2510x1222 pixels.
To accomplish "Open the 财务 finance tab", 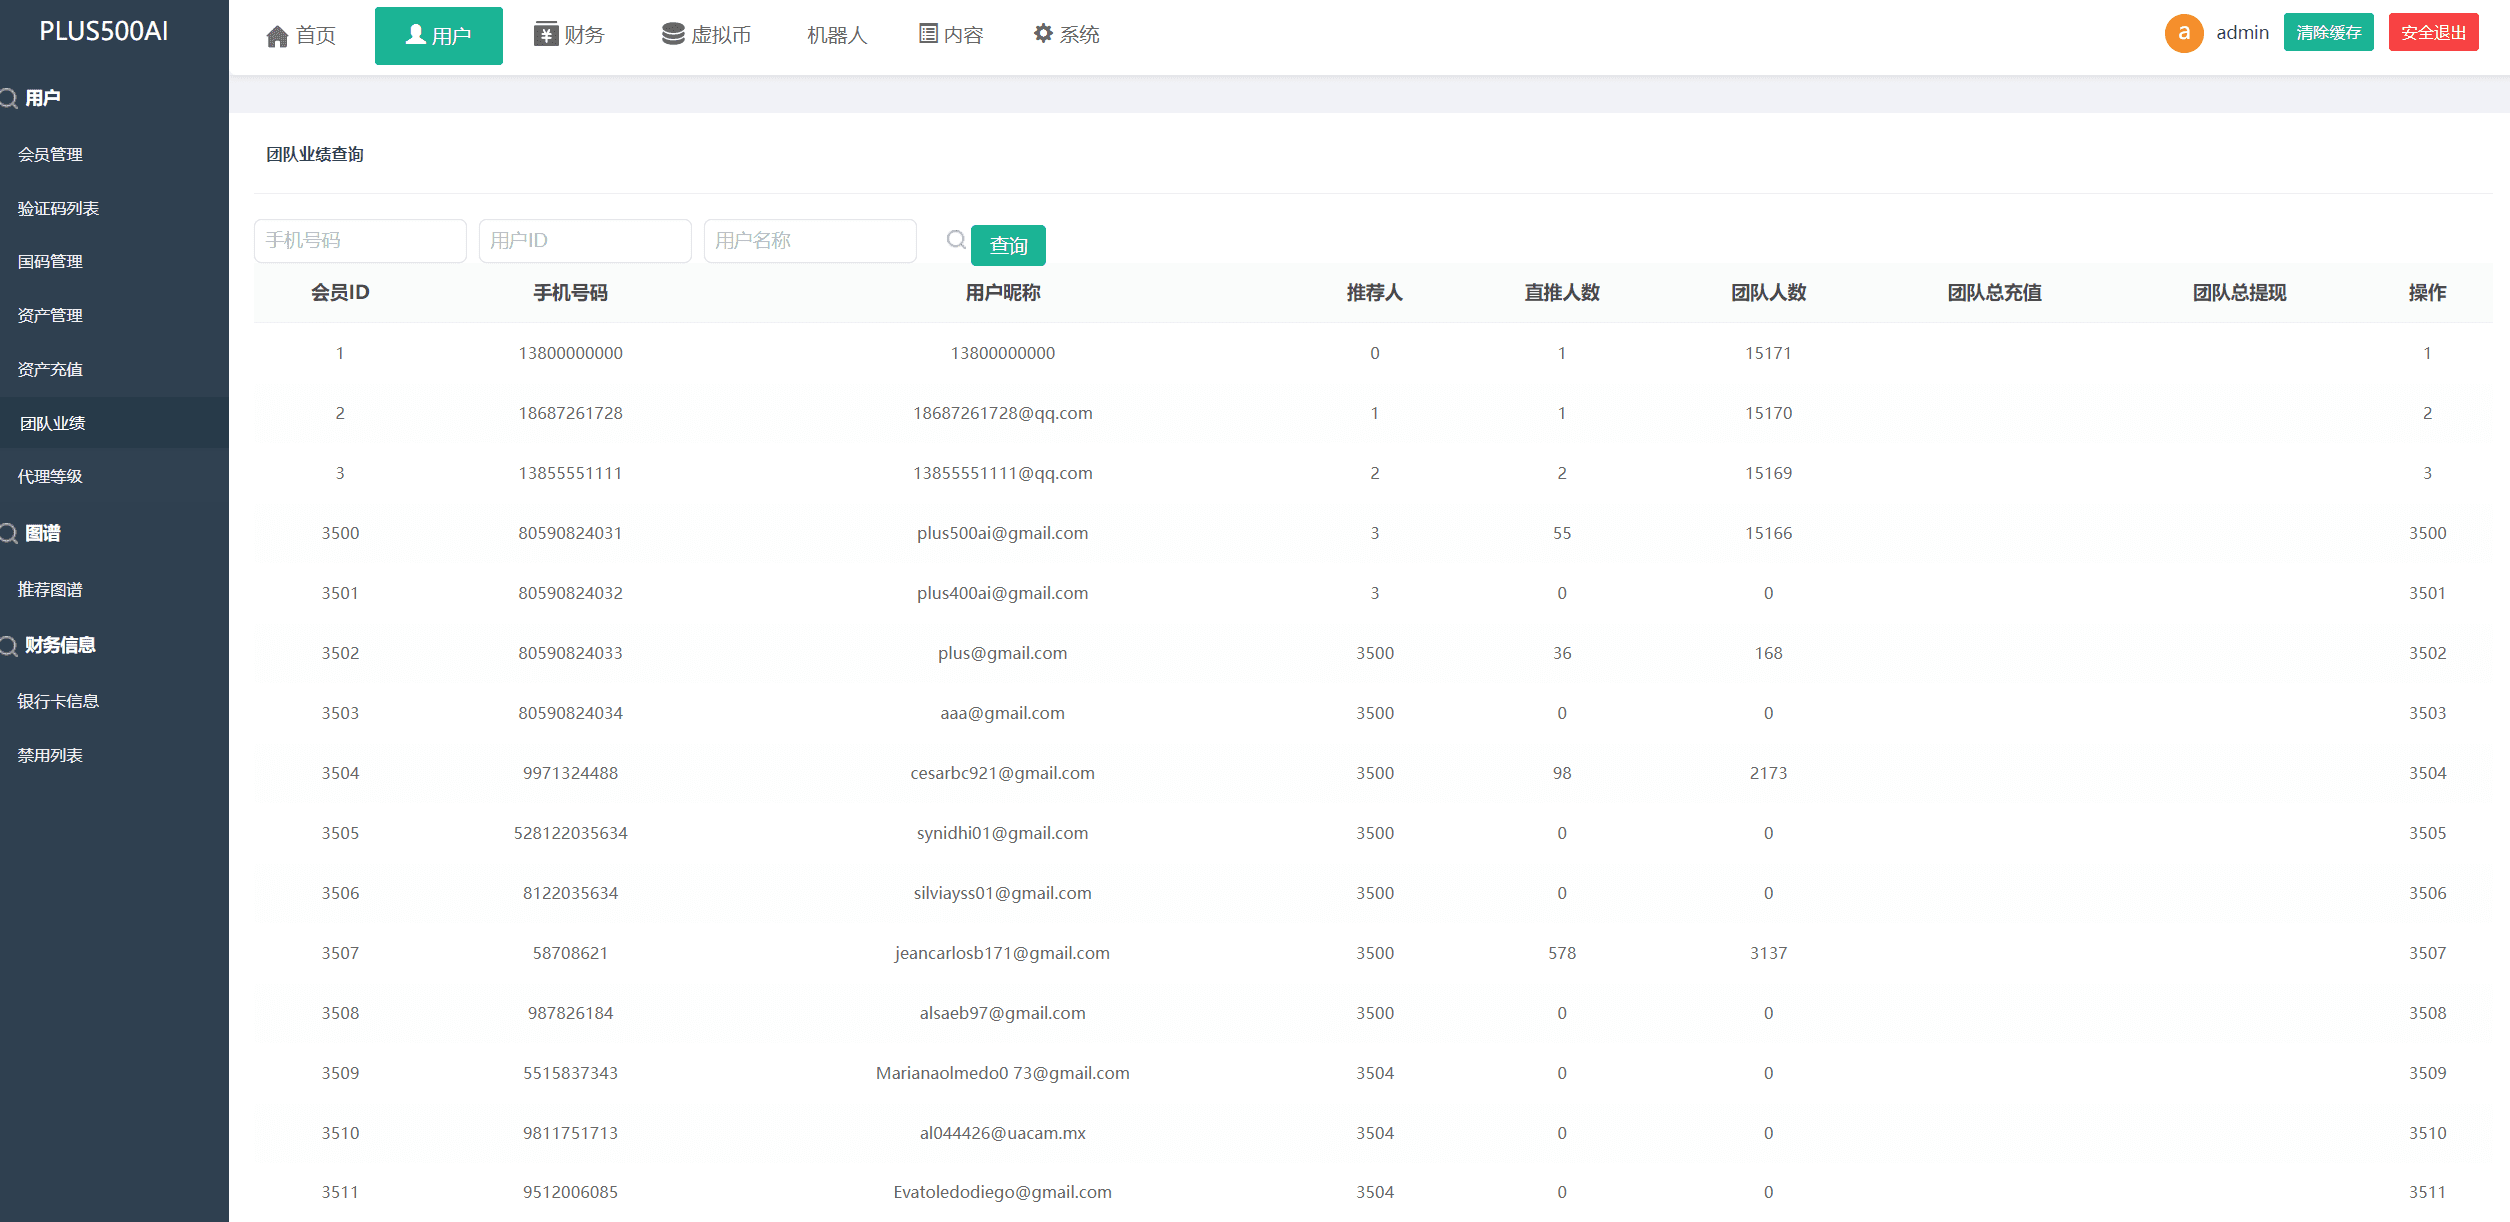I will click(569, 35).
